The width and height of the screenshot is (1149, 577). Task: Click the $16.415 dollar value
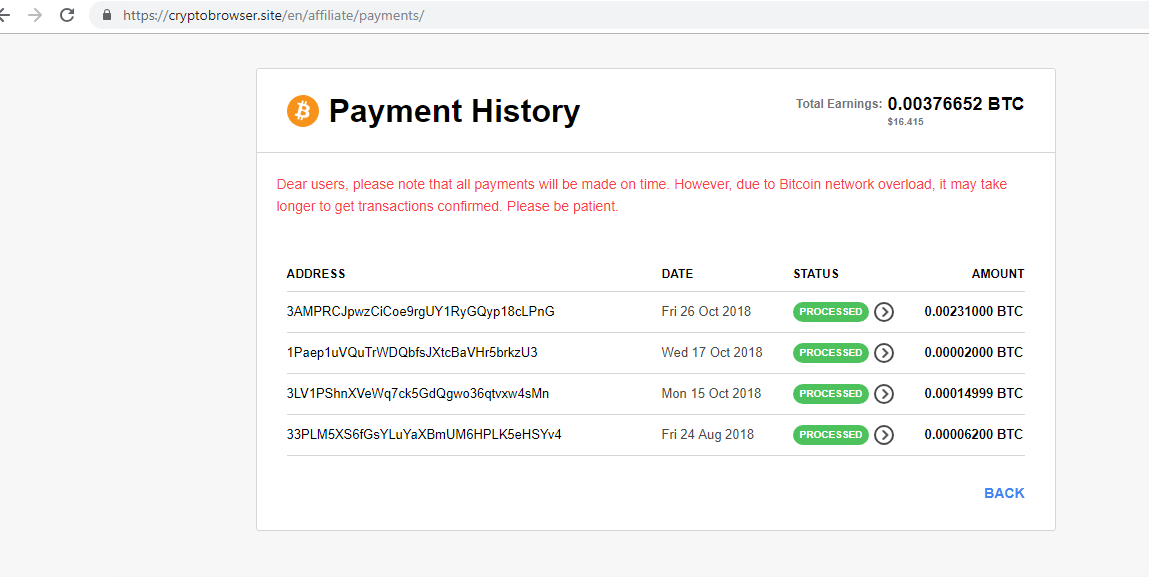pos(905,122)
